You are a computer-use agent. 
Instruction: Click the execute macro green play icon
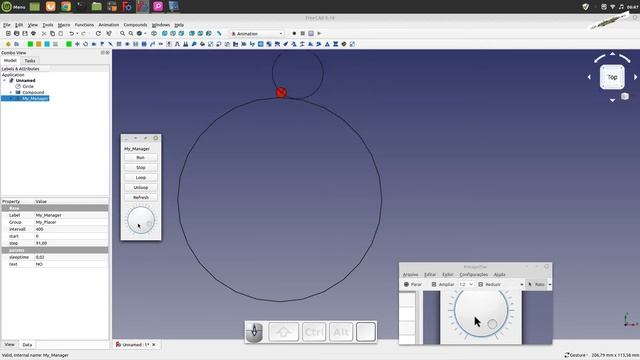tap(320, 33)
